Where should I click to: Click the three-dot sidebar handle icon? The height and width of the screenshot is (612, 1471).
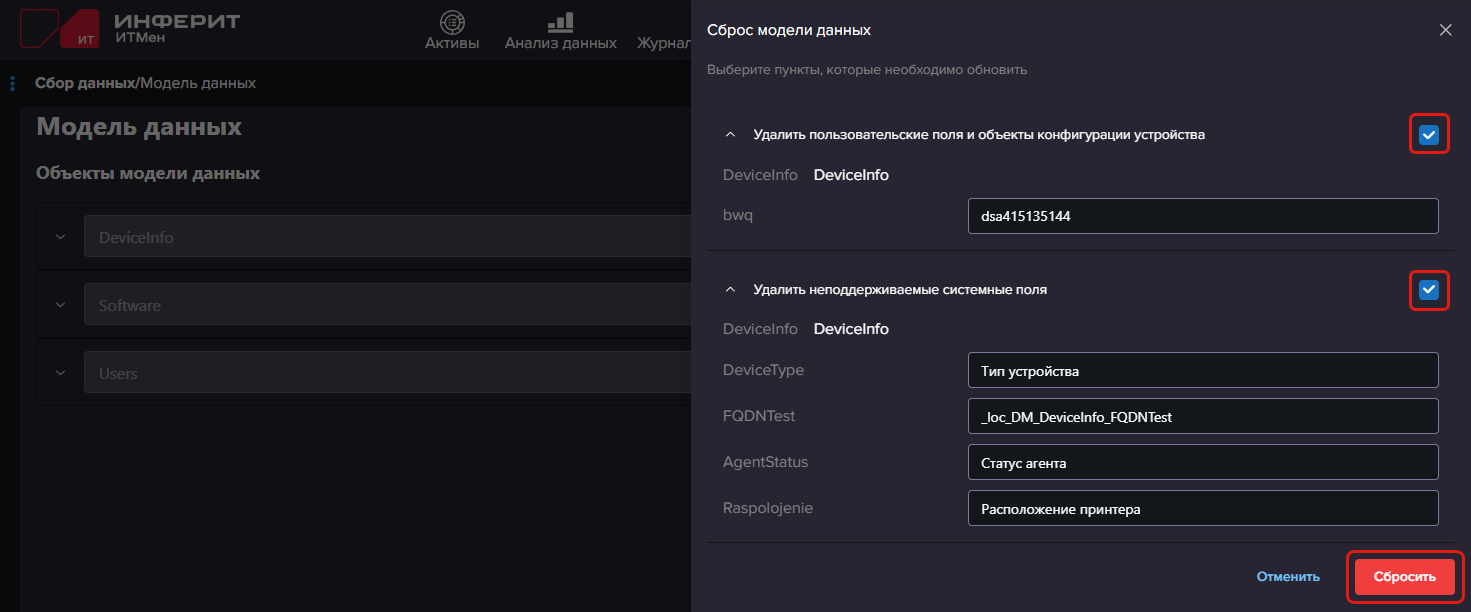(12, 83)
